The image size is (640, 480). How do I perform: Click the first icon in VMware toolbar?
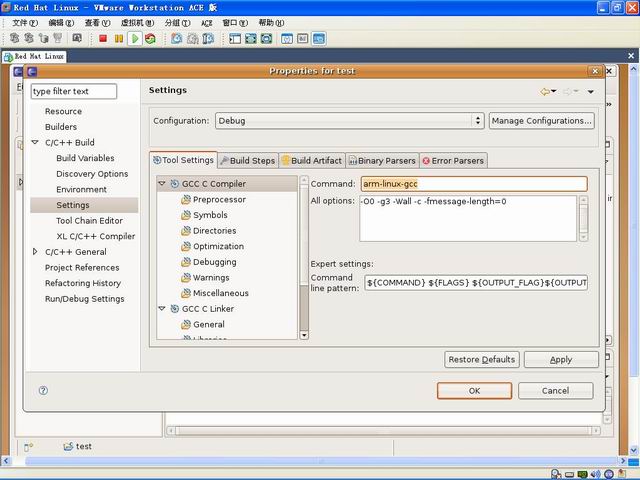coord(15,38)
